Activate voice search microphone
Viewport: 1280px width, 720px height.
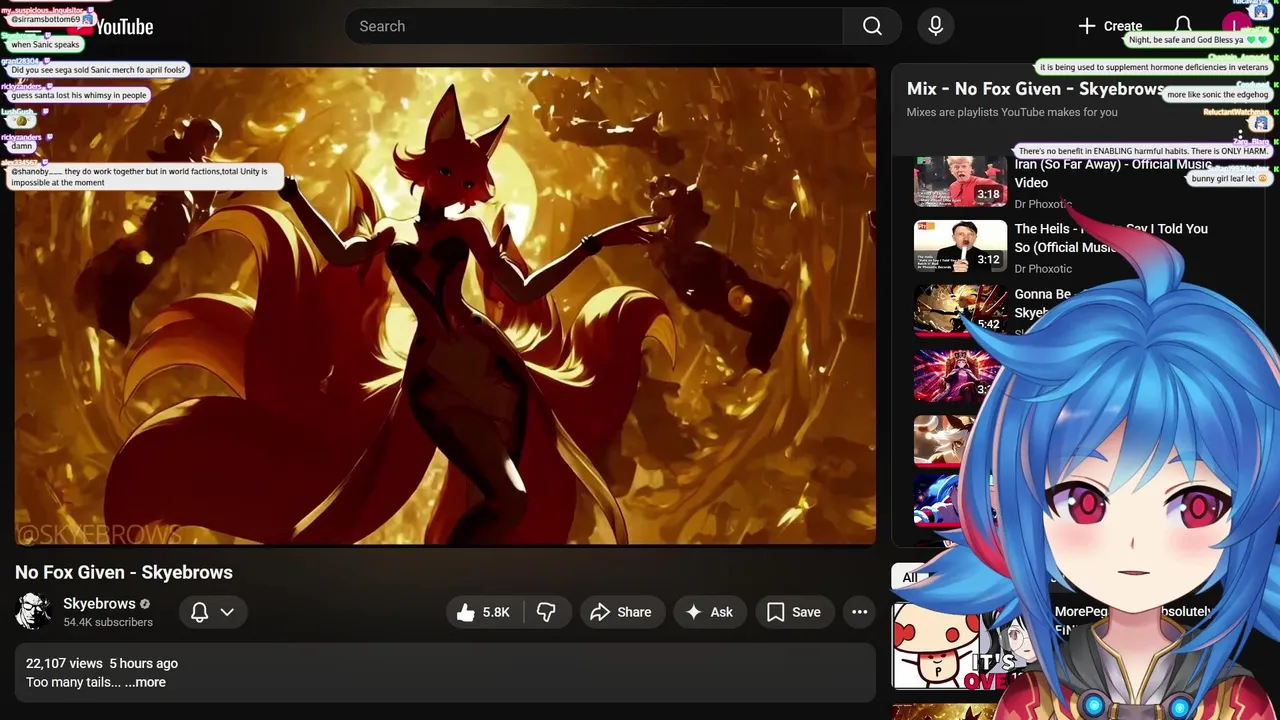pyautogui.click(x=936, y=26)
